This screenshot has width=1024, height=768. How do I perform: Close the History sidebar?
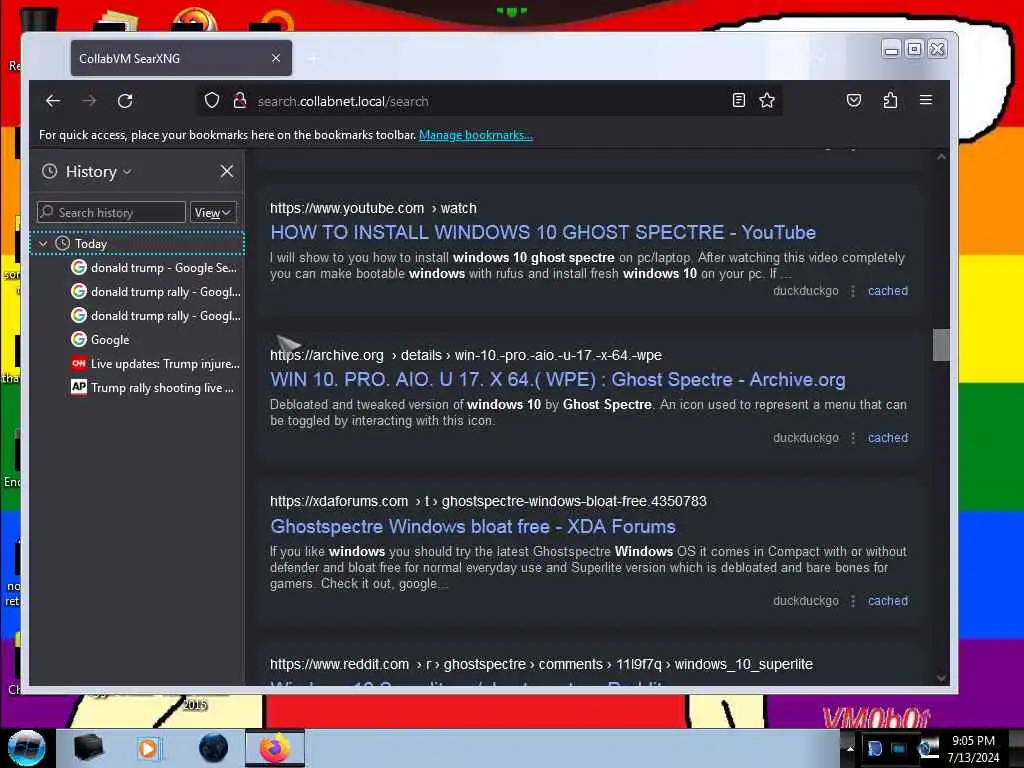(x=227, y=171)
